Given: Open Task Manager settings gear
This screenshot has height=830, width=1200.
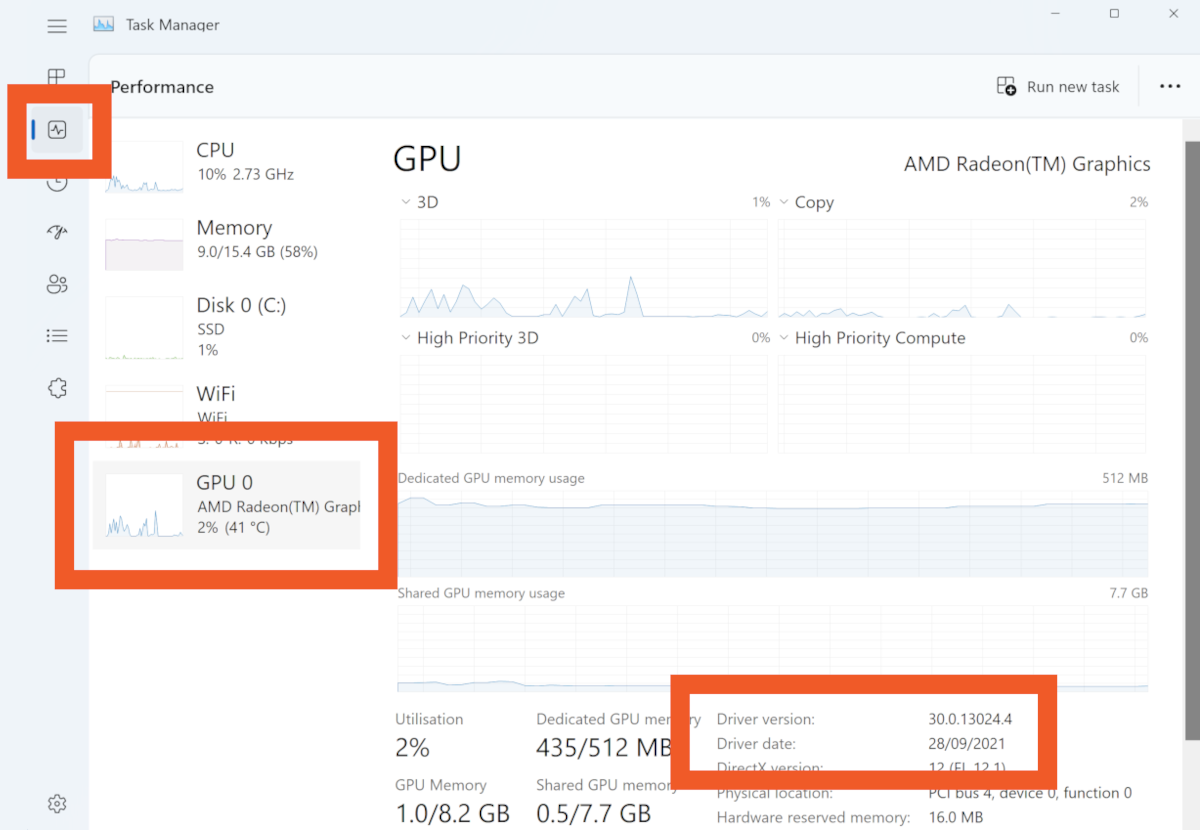Looking at the screenshot, I should point(57,803).
